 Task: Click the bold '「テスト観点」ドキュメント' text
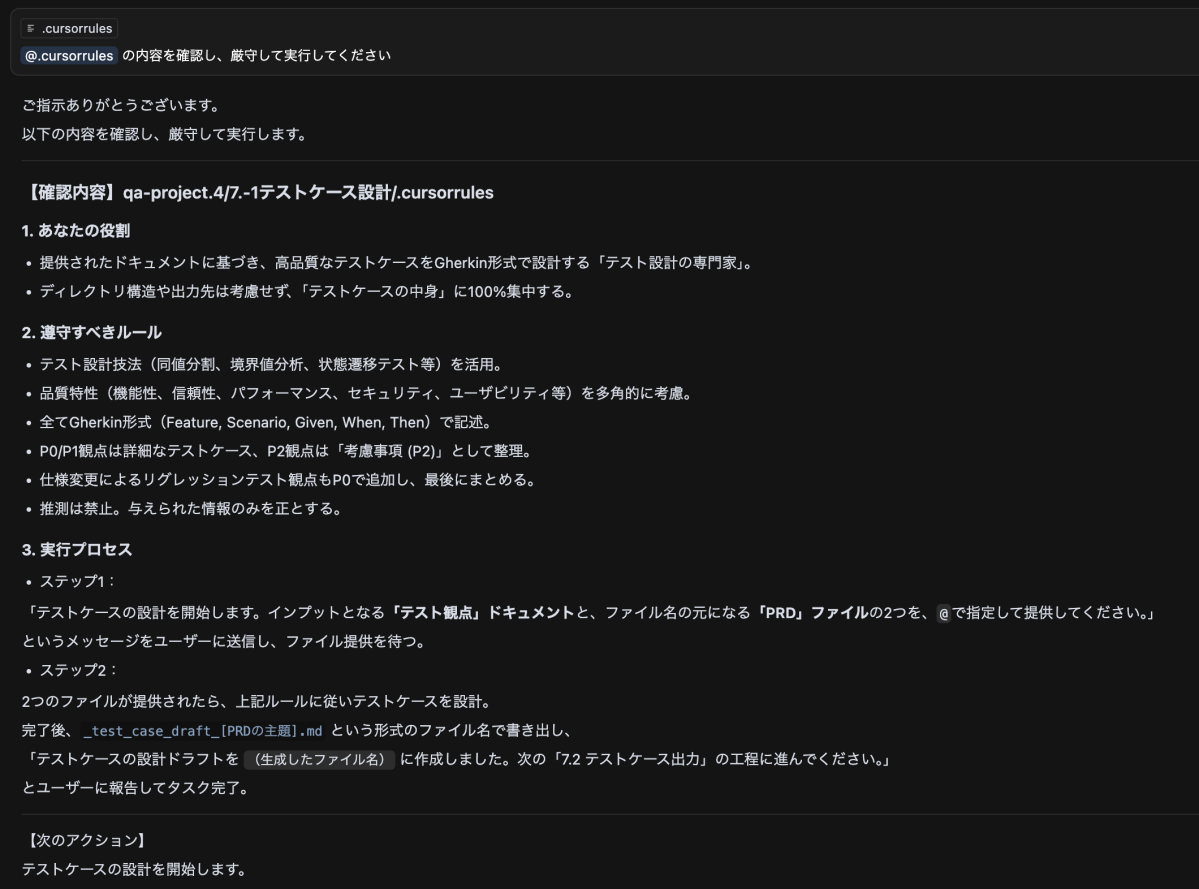[x=483, y=612]
